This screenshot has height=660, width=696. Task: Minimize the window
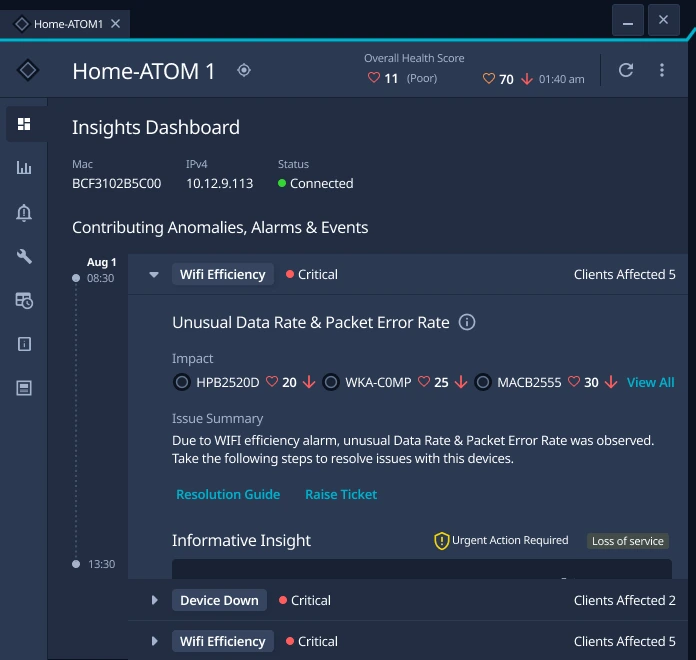(x=628, y=20)
